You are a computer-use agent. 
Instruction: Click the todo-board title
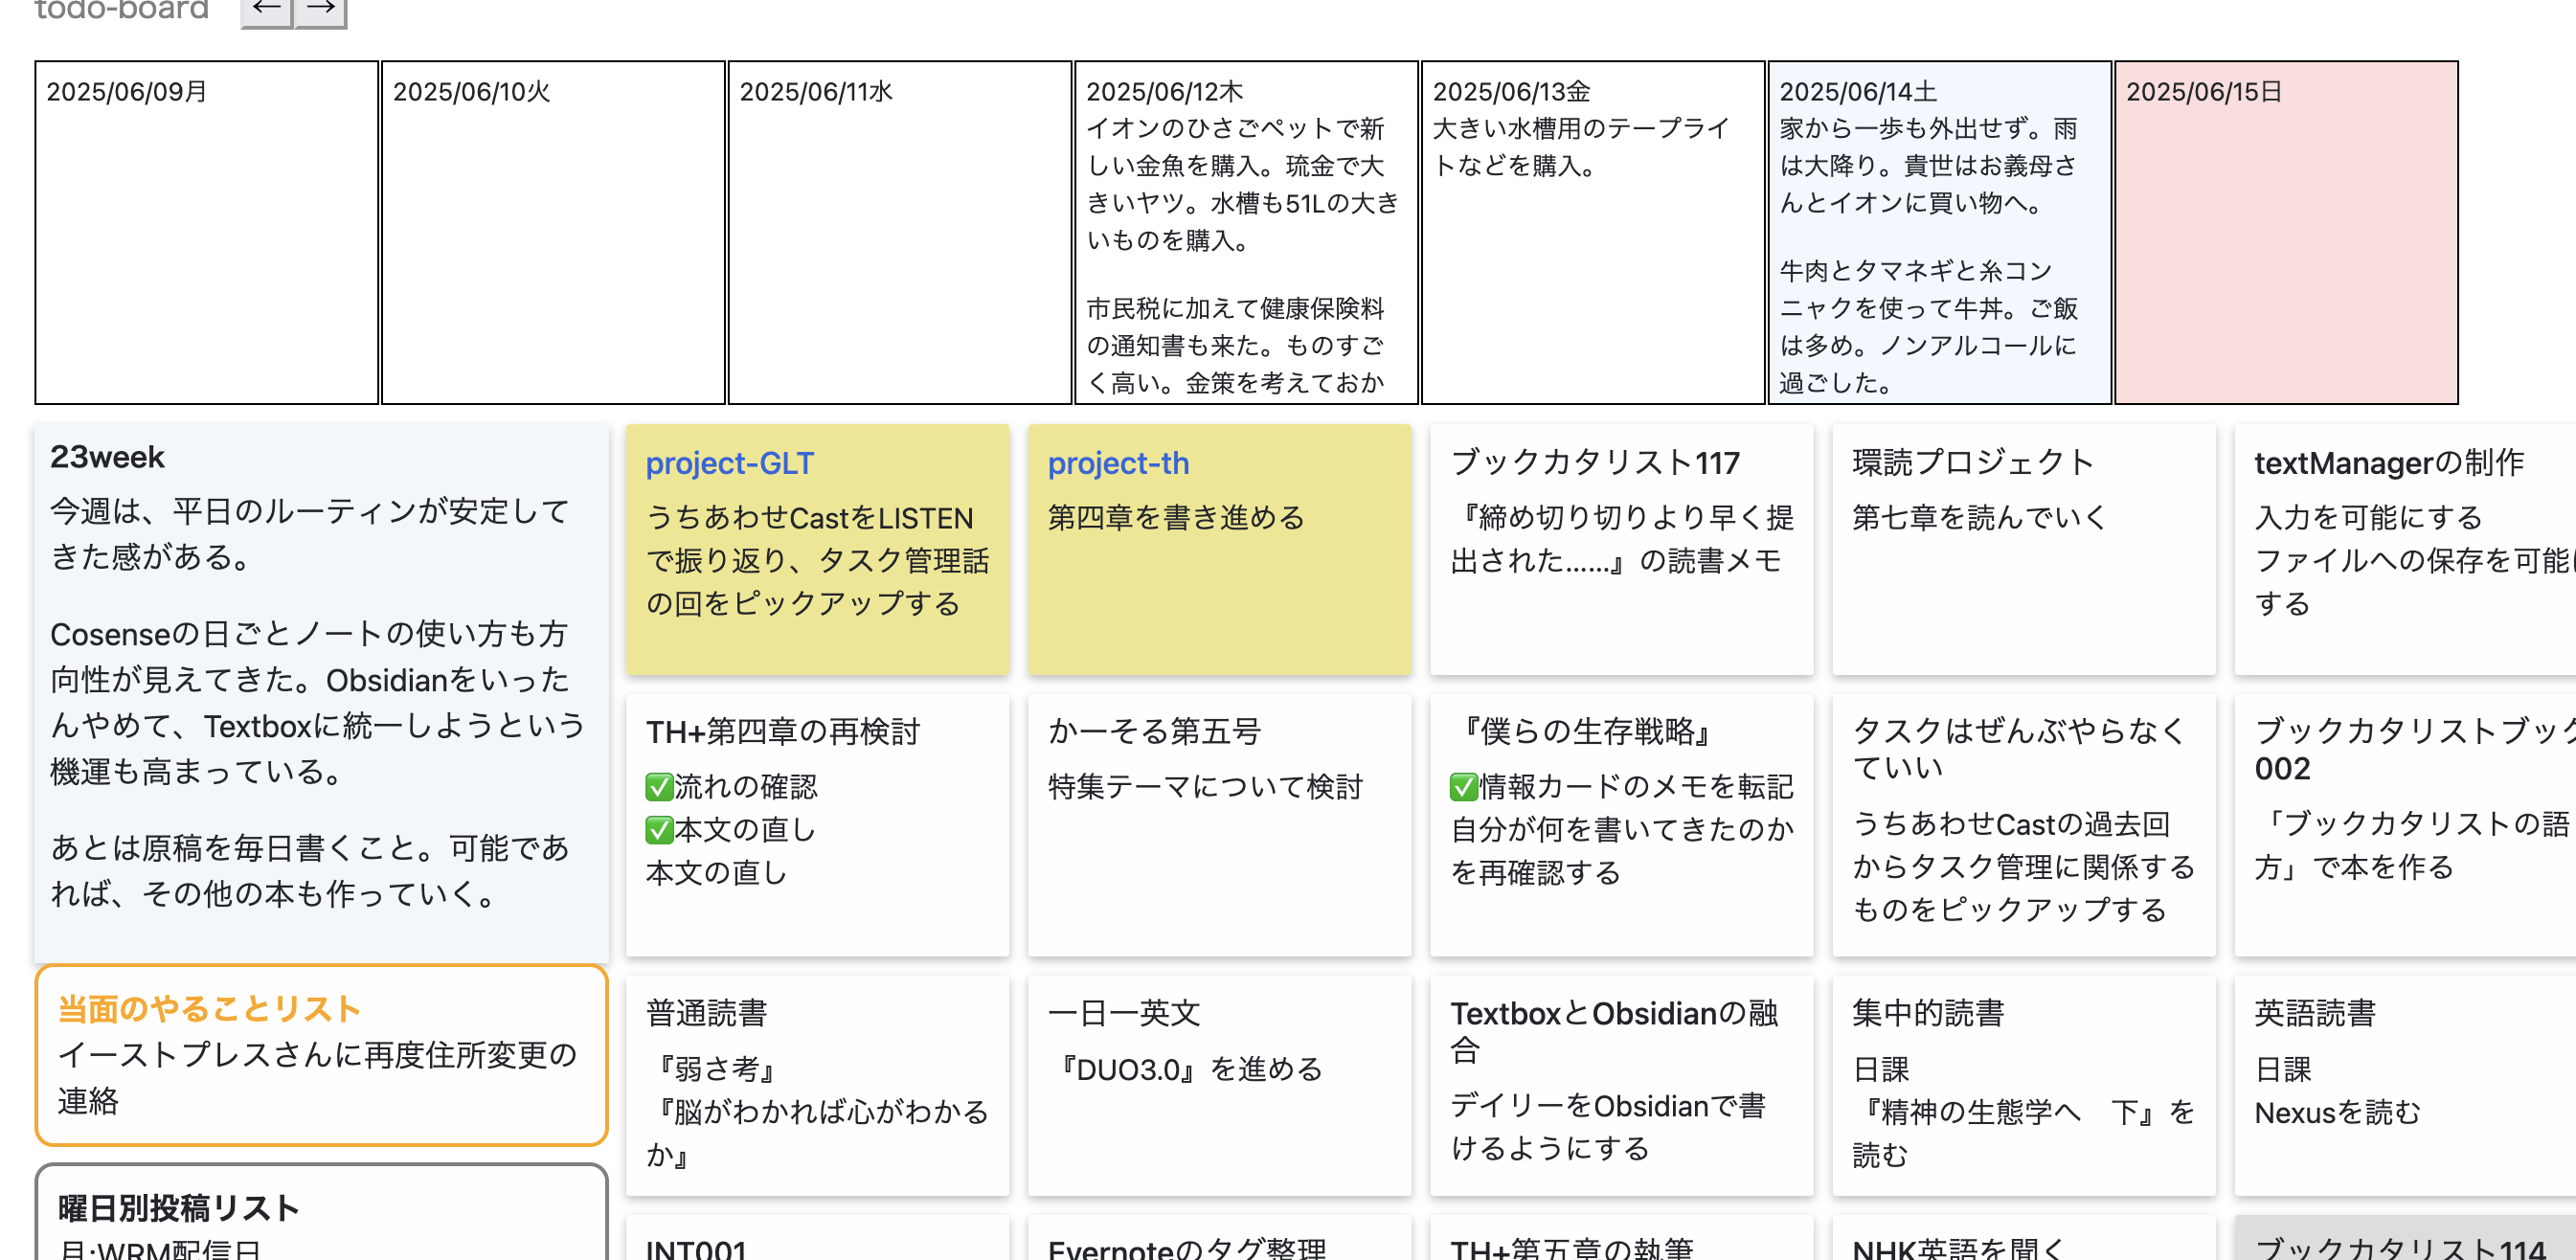pos(121,10)
